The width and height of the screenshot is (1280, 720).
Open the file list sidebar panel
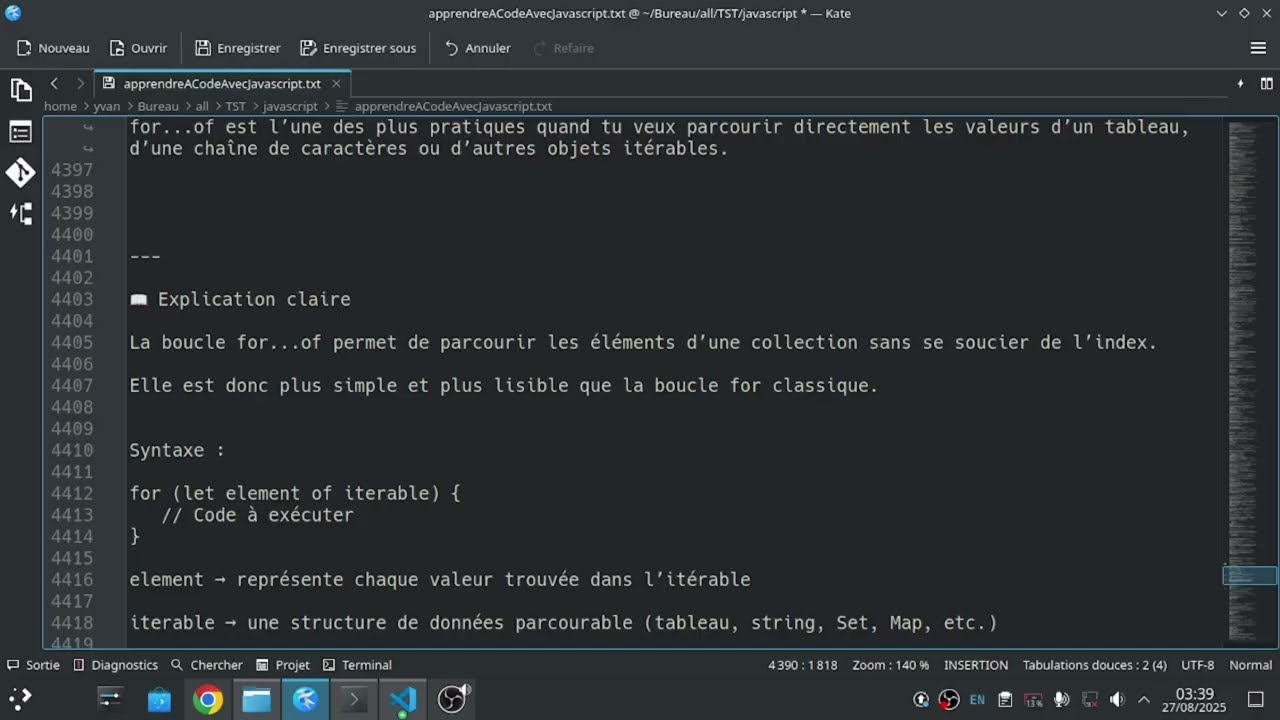(21, 132)
